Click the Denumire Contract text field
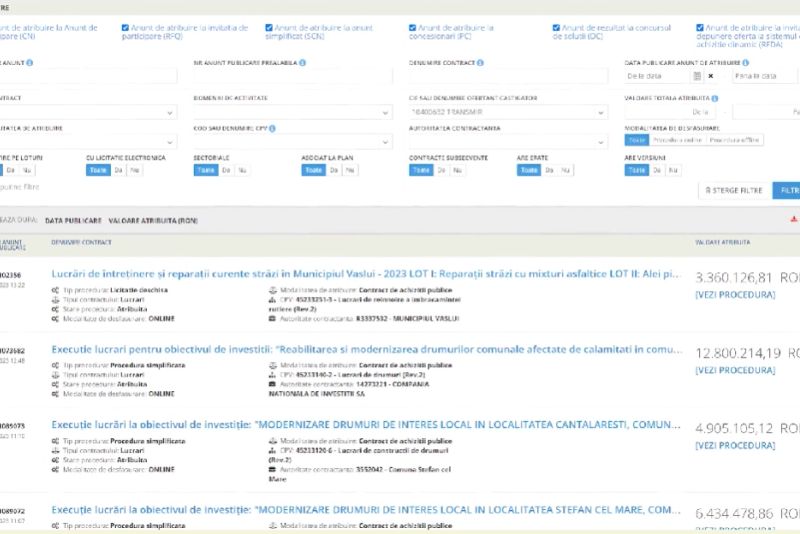The image size is (800, 534). pos(510,76)
